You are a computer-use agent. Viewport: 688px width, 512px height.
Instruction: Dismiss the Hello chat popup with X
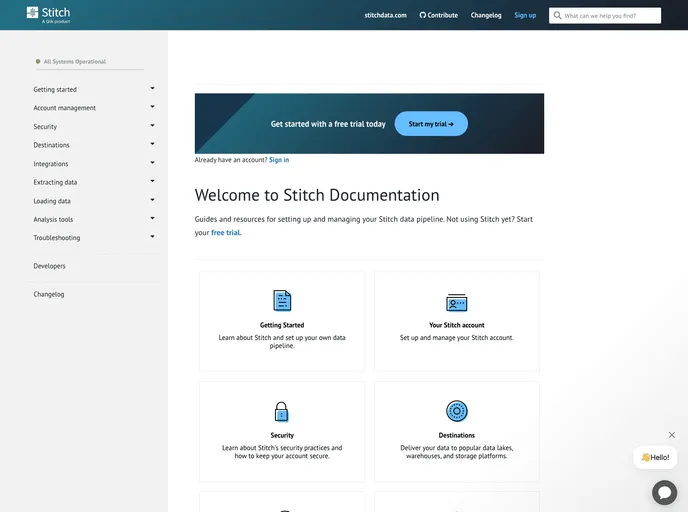(x=672, y=435)
